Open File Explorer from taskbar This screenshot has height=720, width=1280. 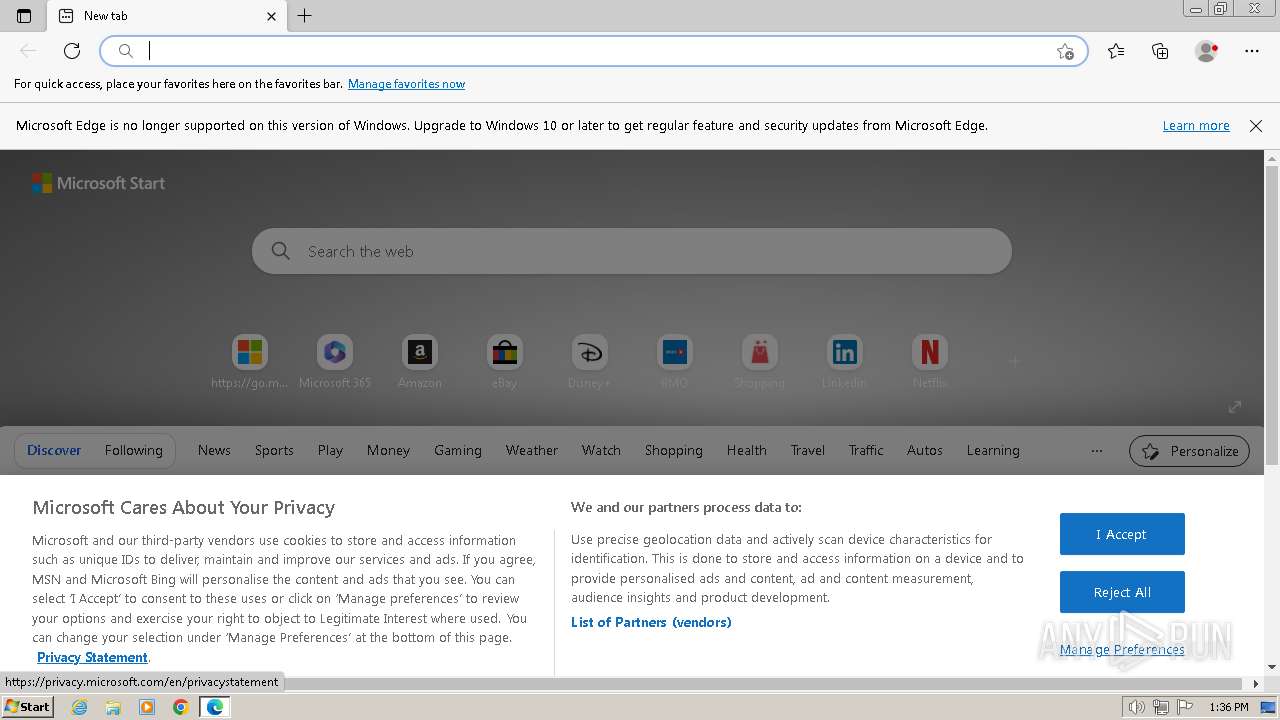[113, 707]
